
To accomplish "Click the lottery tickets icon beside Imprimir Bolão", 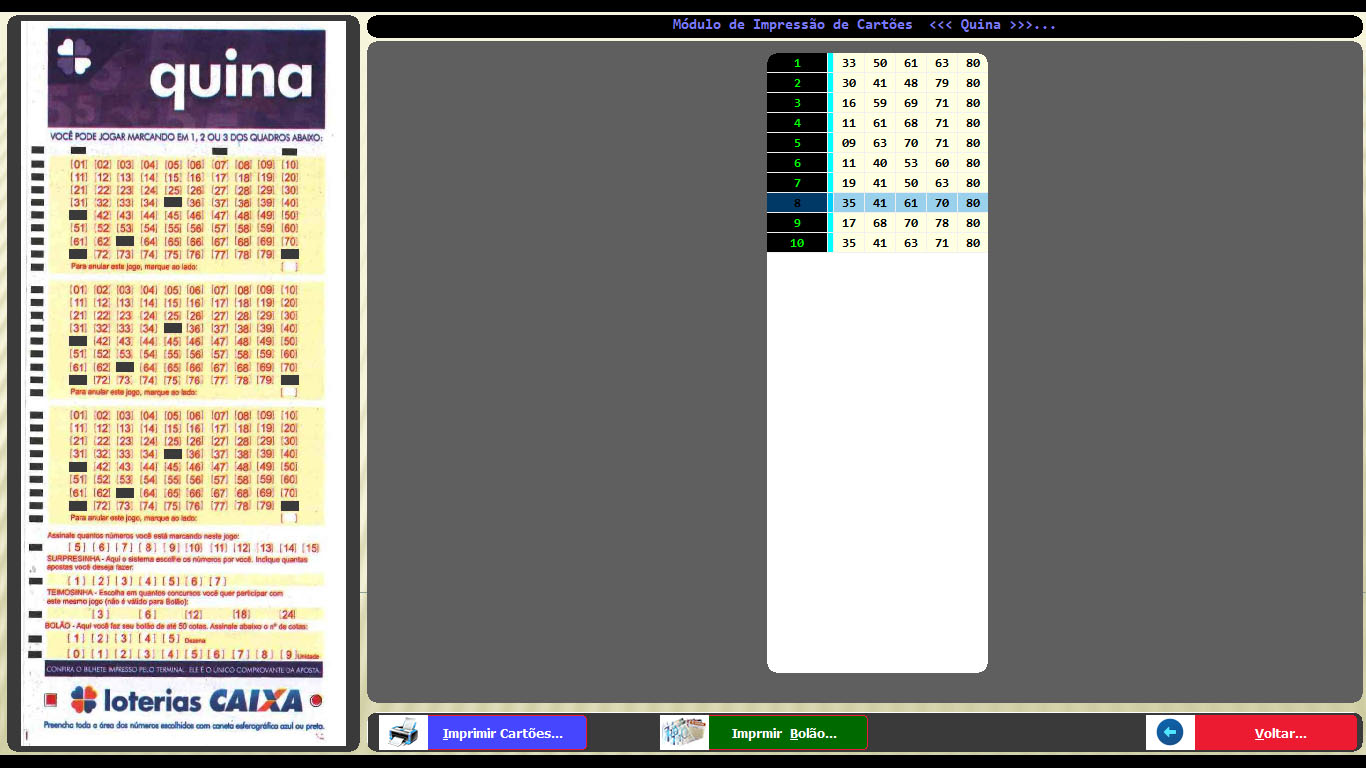I will pyautogui.click(x=684, y=733).
